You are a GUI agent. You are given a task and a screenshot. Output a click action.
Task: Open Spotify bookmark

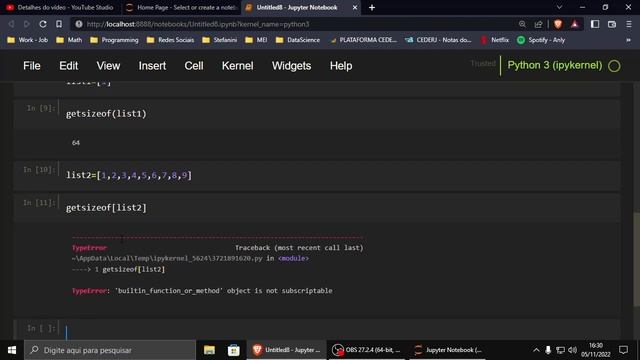[x=541, y=40]
